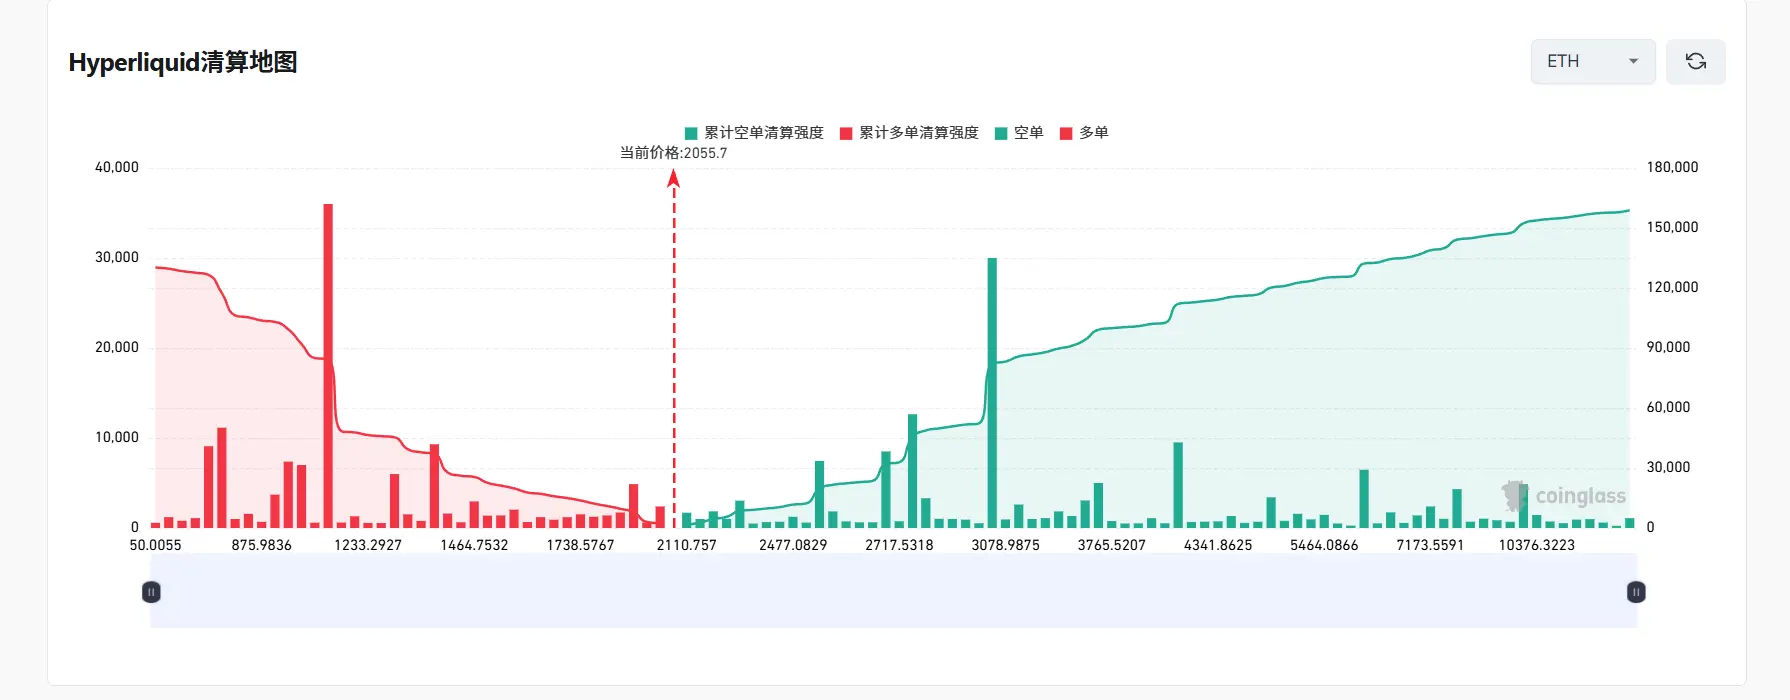Open the ETH coin dropdown
The width and height of the screenshot is (1790, 700).
click(1592, 62)
